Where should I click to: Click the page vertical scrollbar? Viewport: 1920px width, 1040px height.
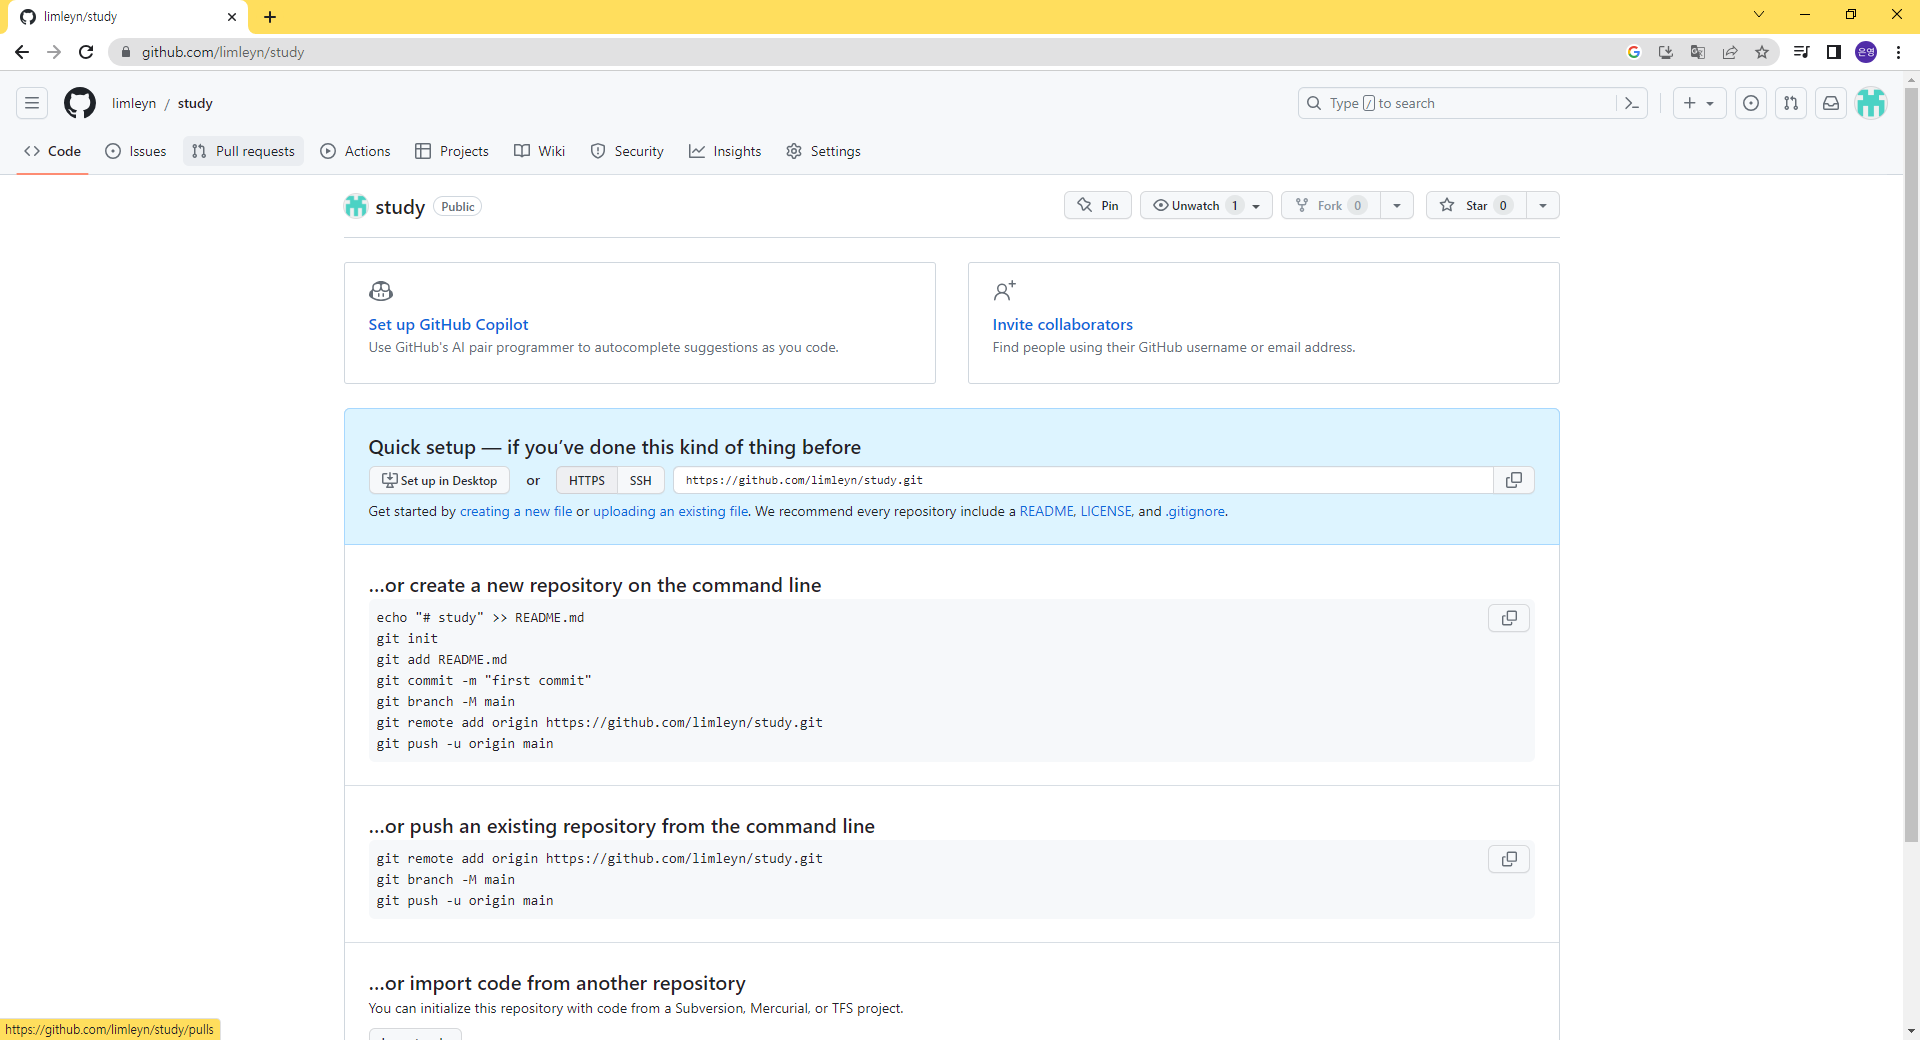coord(1911,465)
